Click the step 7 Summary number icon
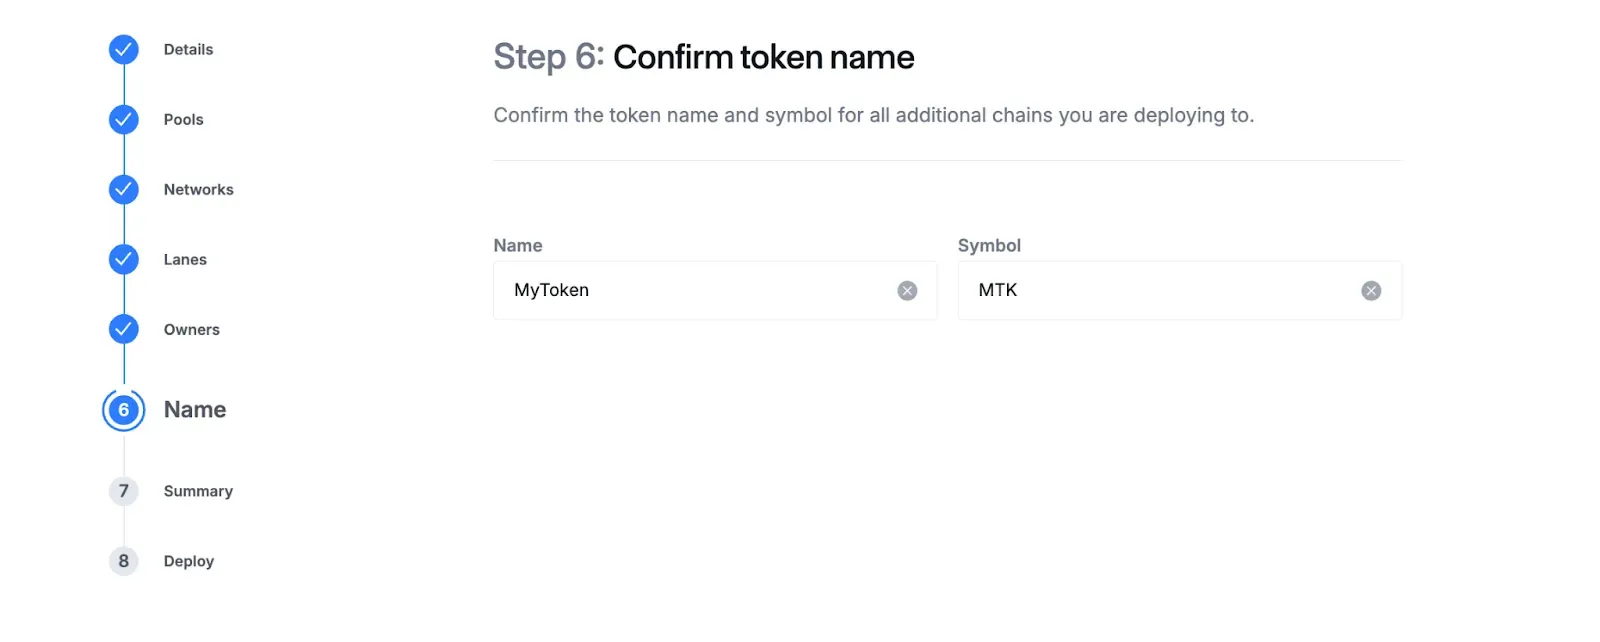The height and width of the screenshot is (642, 1600). pyautogui.click(x=124, y=491)
